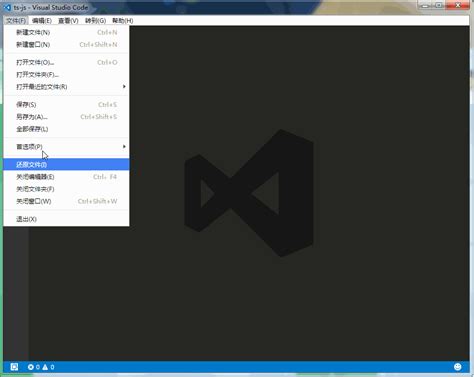Open the 文件(F) menu
474x377 pixels.
coord(16,21)
